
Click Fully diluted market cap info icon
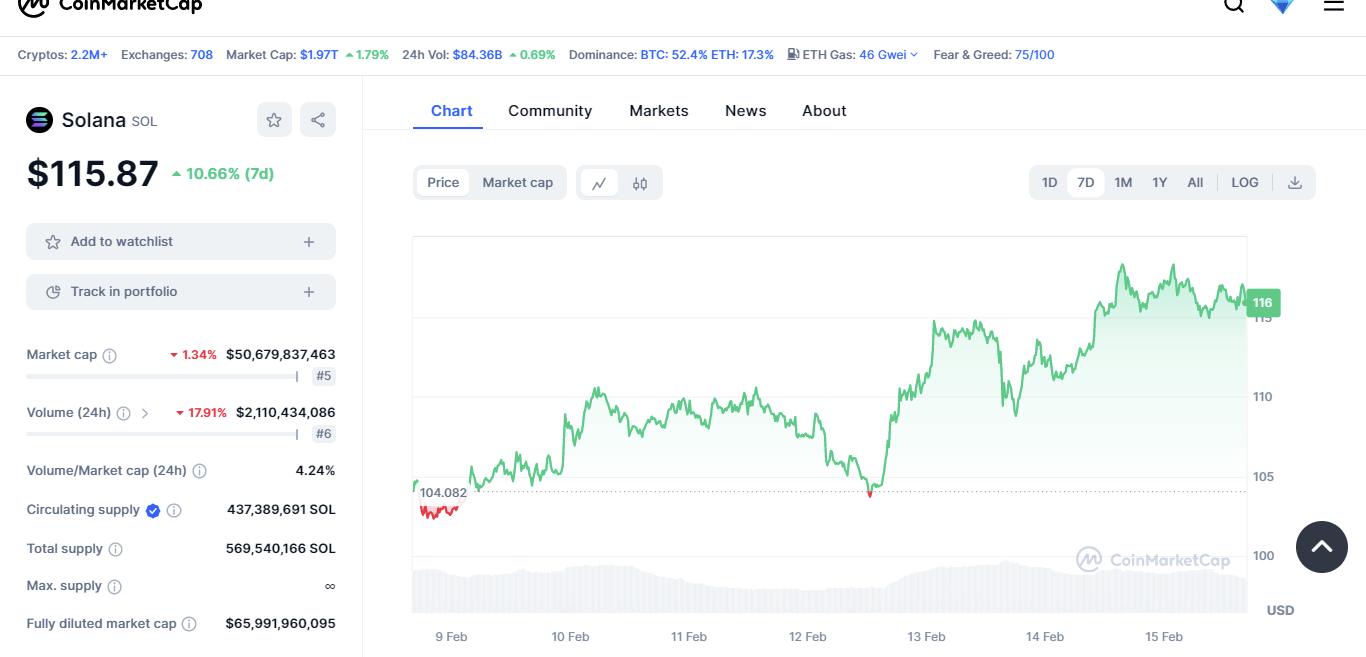189,624
